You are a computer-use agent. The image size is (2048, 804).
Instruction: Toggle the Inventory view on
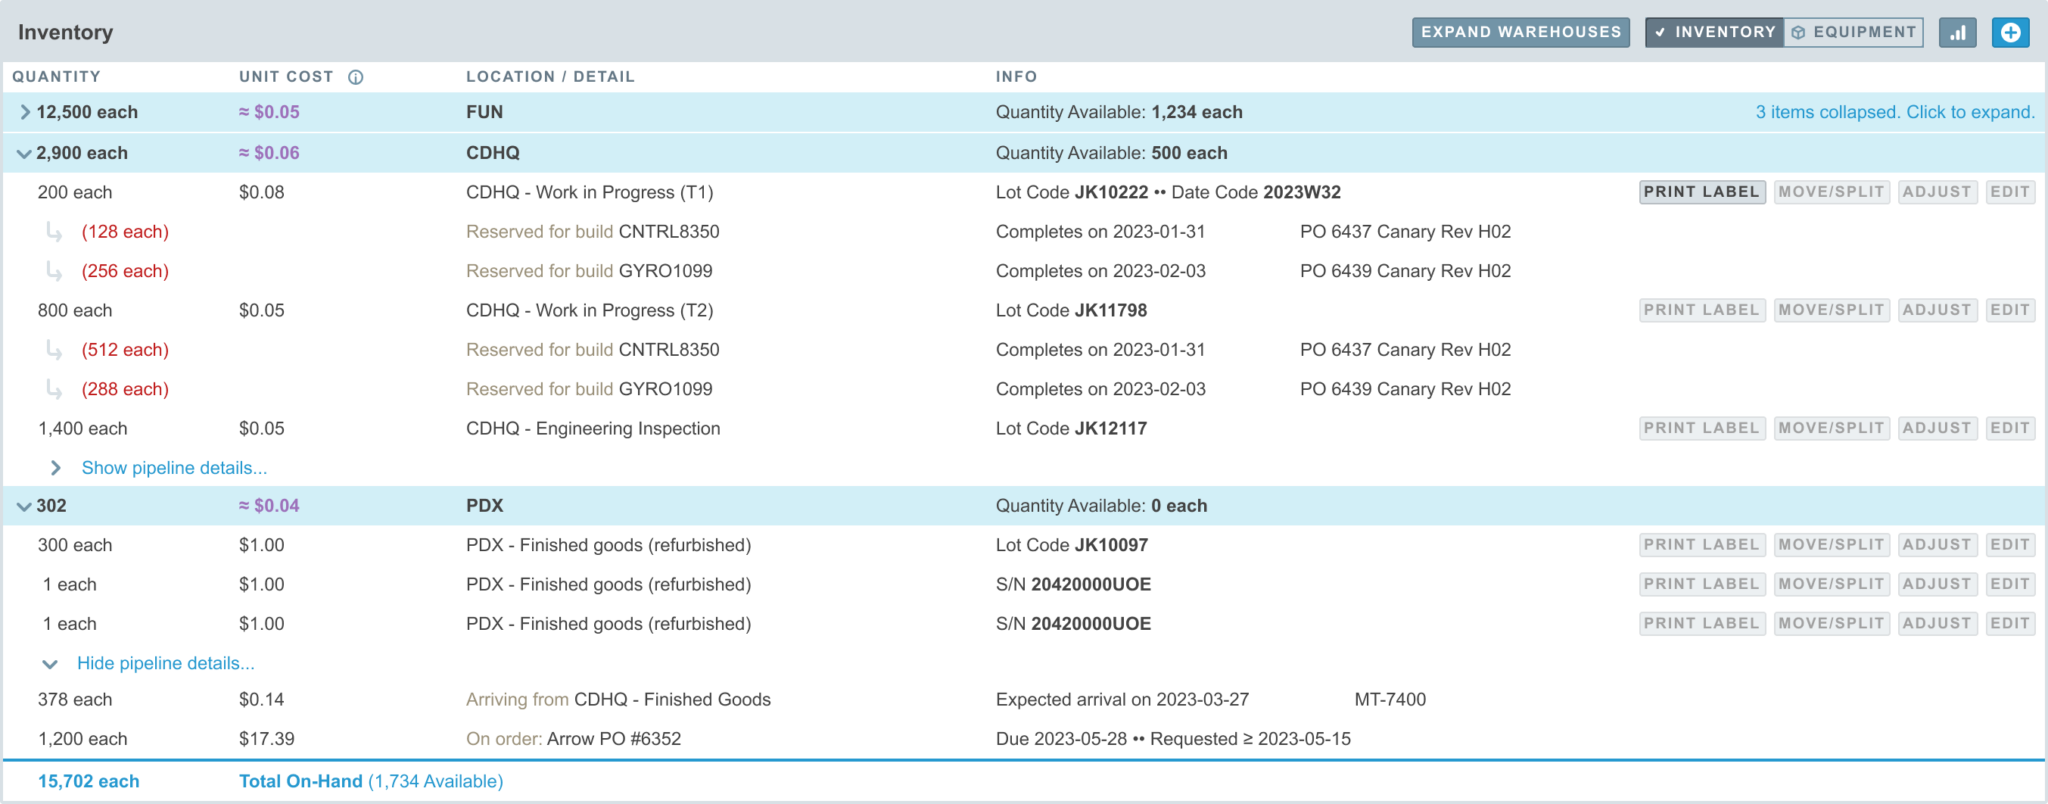[x=1714, y=32]
